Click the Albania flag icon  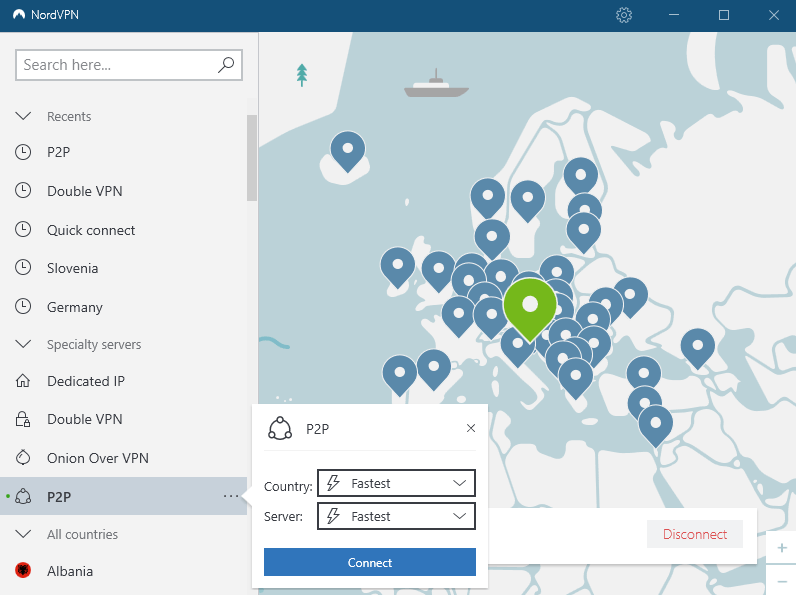(23, 571)
